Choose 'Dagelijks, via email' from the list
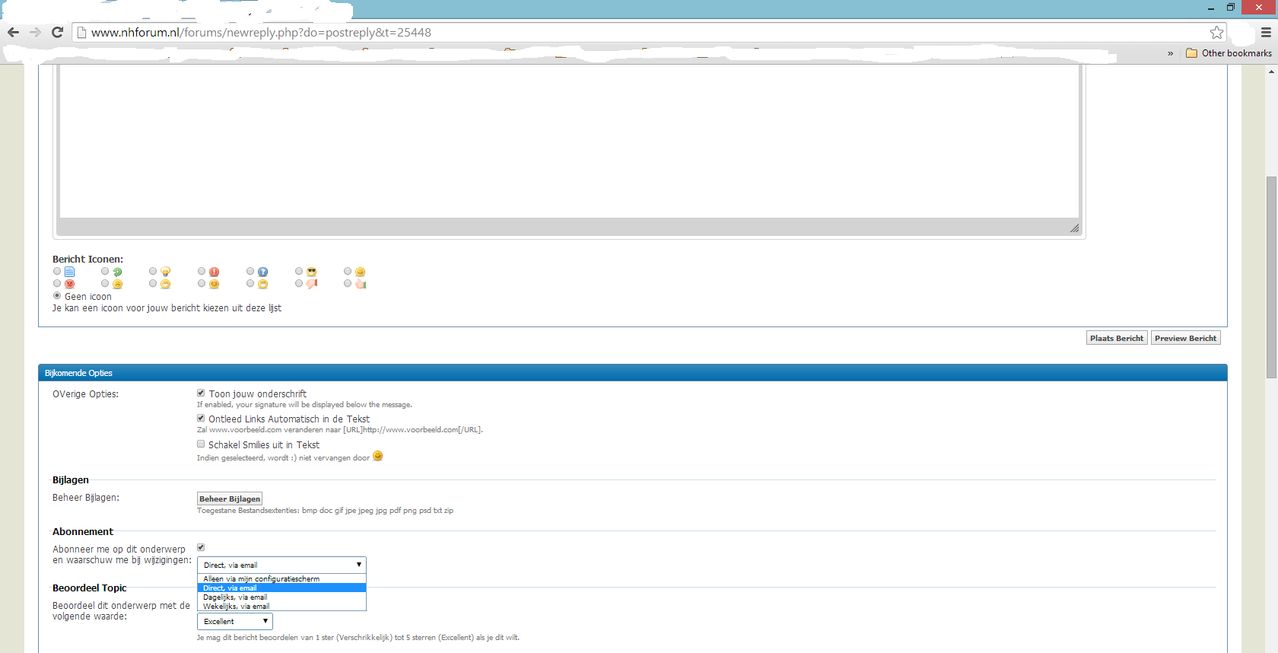 (x=235, y=597)
